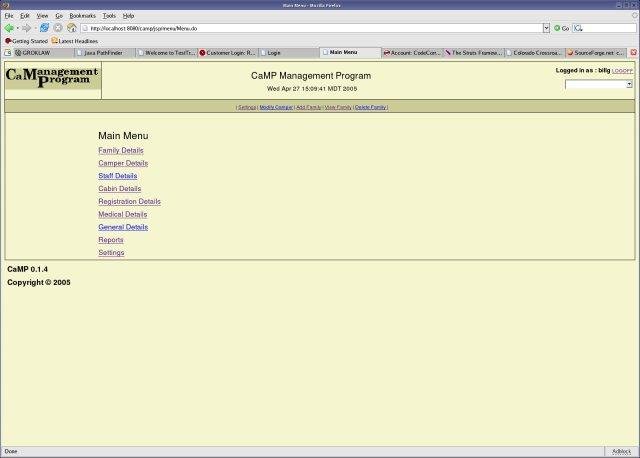
Task: Click the Stop loading icon
Action: (x=58, y=28)
